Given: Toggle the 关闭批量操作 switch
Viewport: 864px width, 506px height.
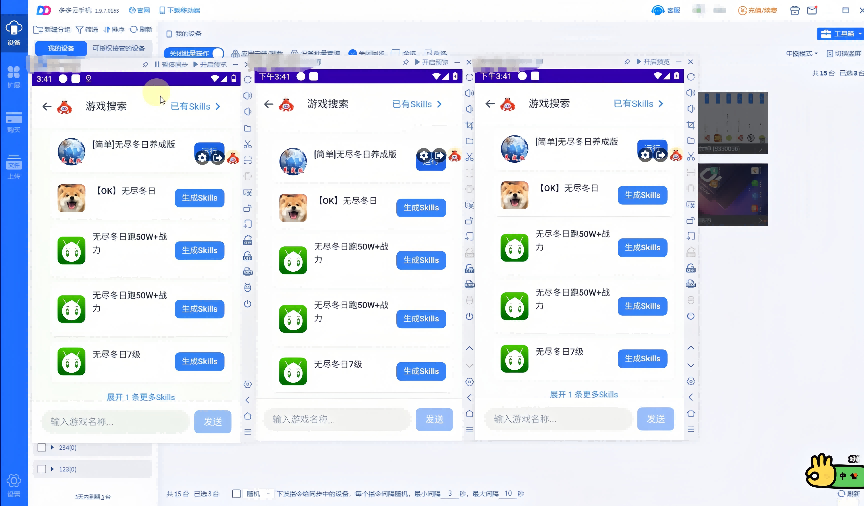Looking at the screenshot, I should click(x=194, y=53).
